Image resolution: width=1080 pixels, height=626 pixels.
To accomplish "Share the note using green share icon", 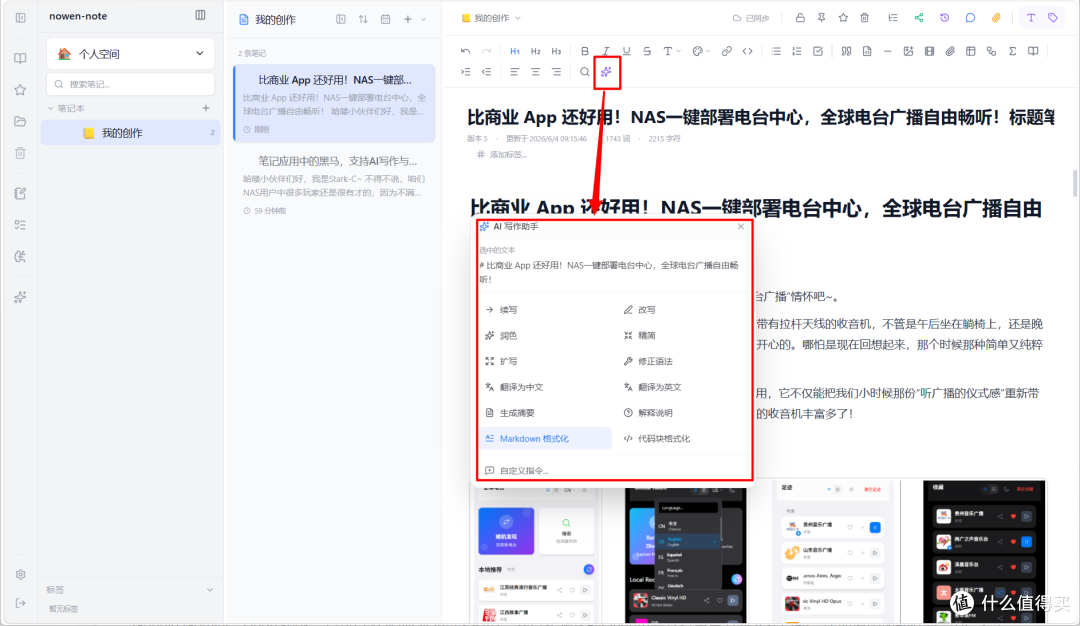I will (x=919, y=18).
